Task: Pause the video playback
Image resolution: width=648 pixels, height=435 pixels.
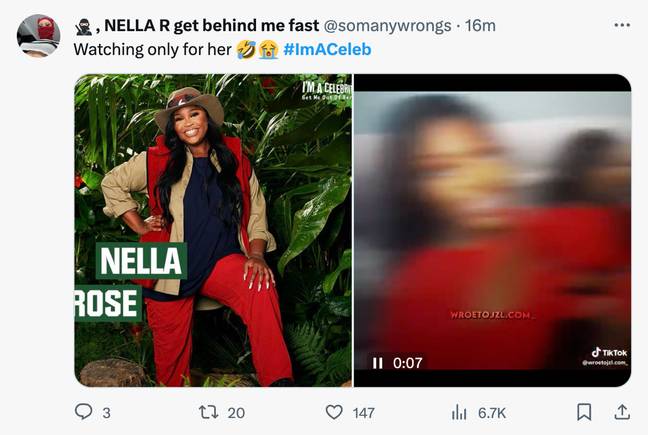Action: (377, 363)
